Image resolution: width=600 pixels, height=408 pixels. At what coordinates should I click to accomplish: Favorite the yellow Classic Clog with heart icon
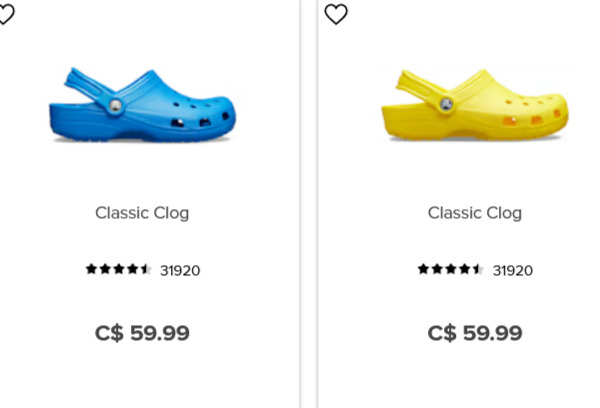pos(336,14)
